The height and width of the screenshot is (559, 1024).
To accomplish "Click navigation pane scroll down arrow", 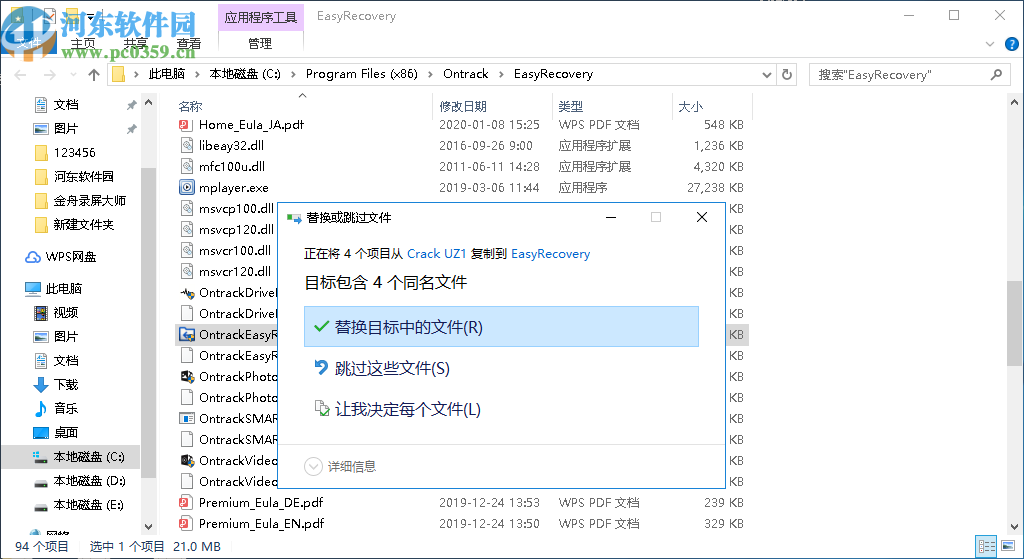I will [x=148, y=526].
